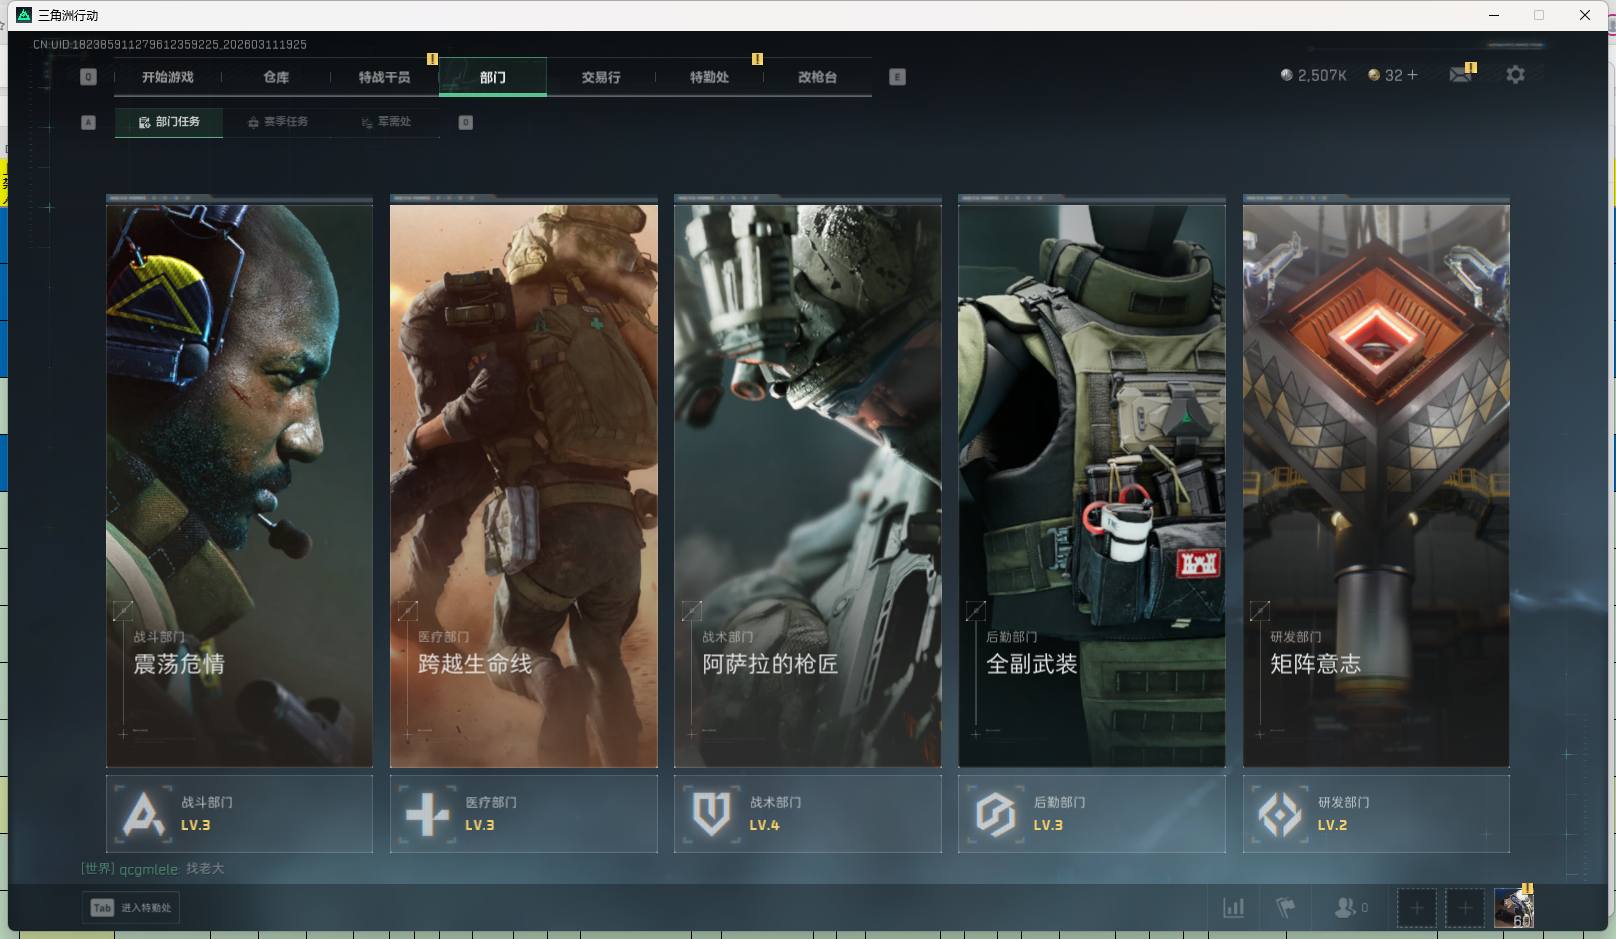Select the 赛季任务 sub-tab

point(278,122)
